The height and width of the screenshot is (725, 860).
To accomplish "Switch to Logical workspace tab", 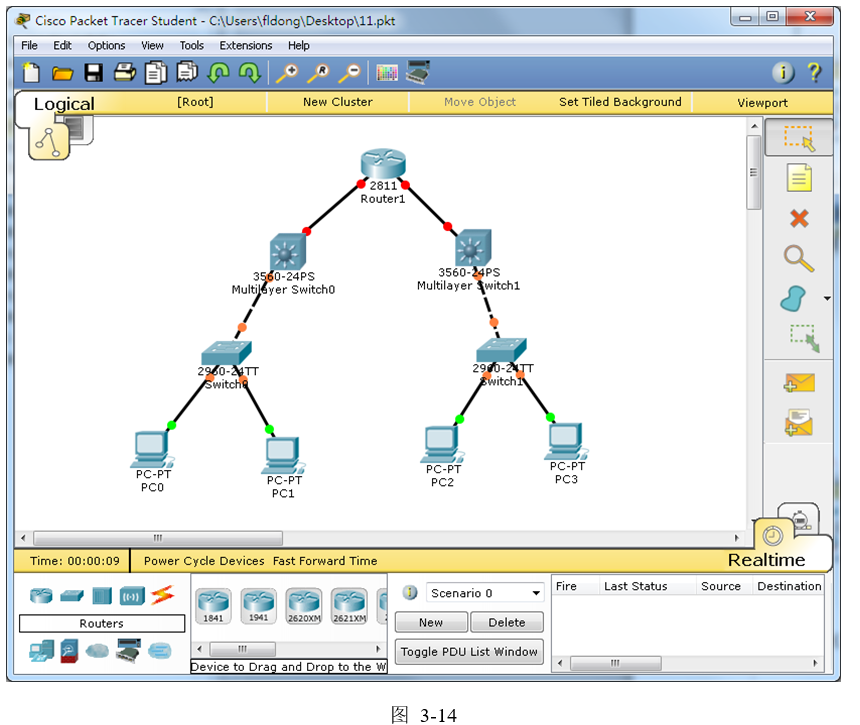I will (63, 104).
